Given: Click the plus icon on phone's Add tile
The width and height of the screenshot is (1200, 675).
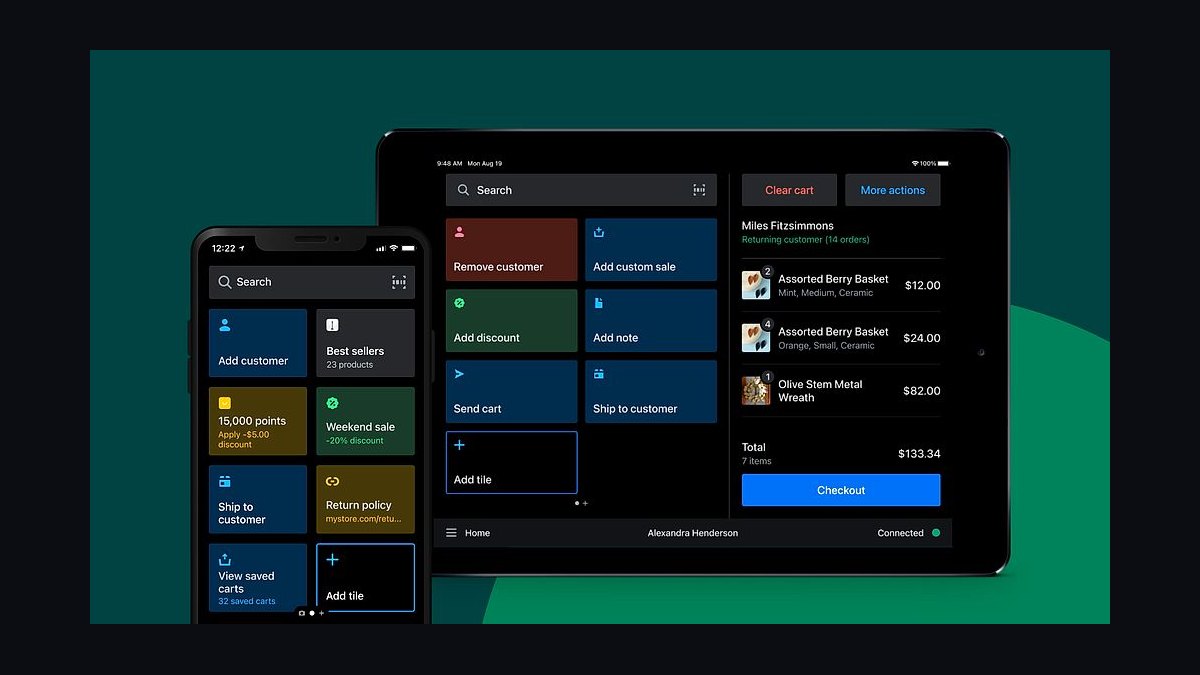Looking at the screenshot, I should [x=333, y=560].
